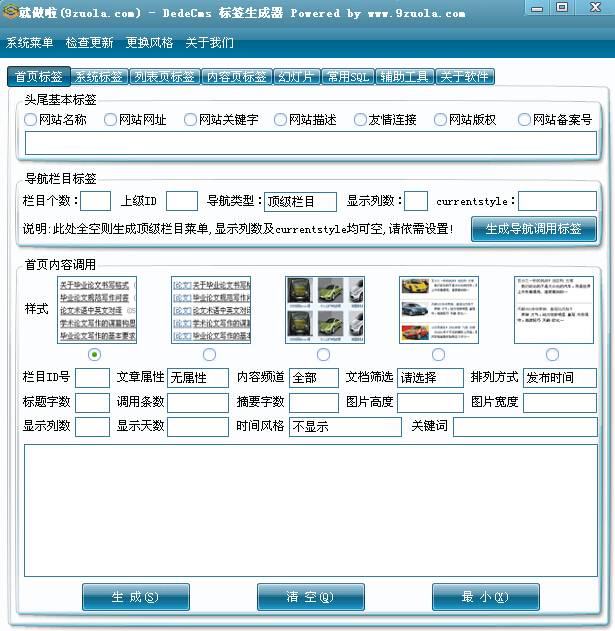Switch to the 关于软件 tab
The image size is (615, 631).
coord(465,76)
